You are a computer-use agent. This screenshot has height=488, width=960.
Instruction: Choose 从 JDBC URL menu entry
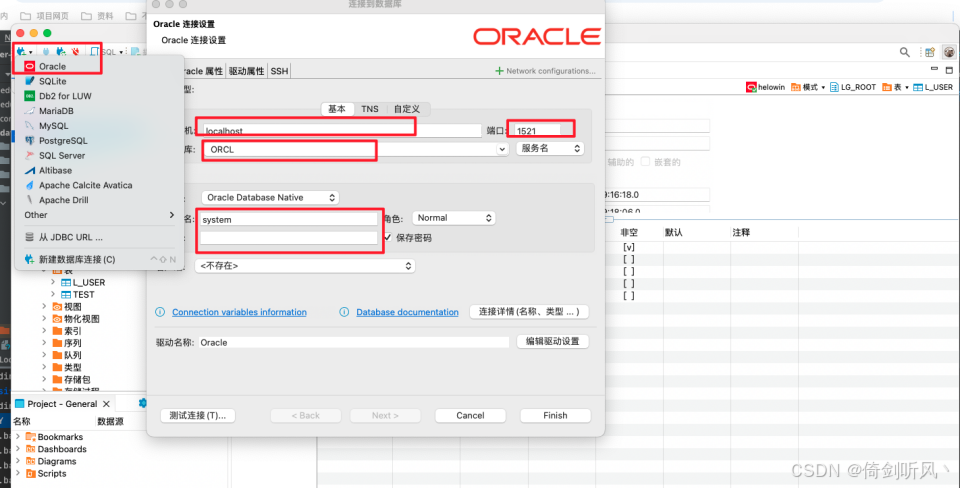pyautogui.click(x=99, y=237)
